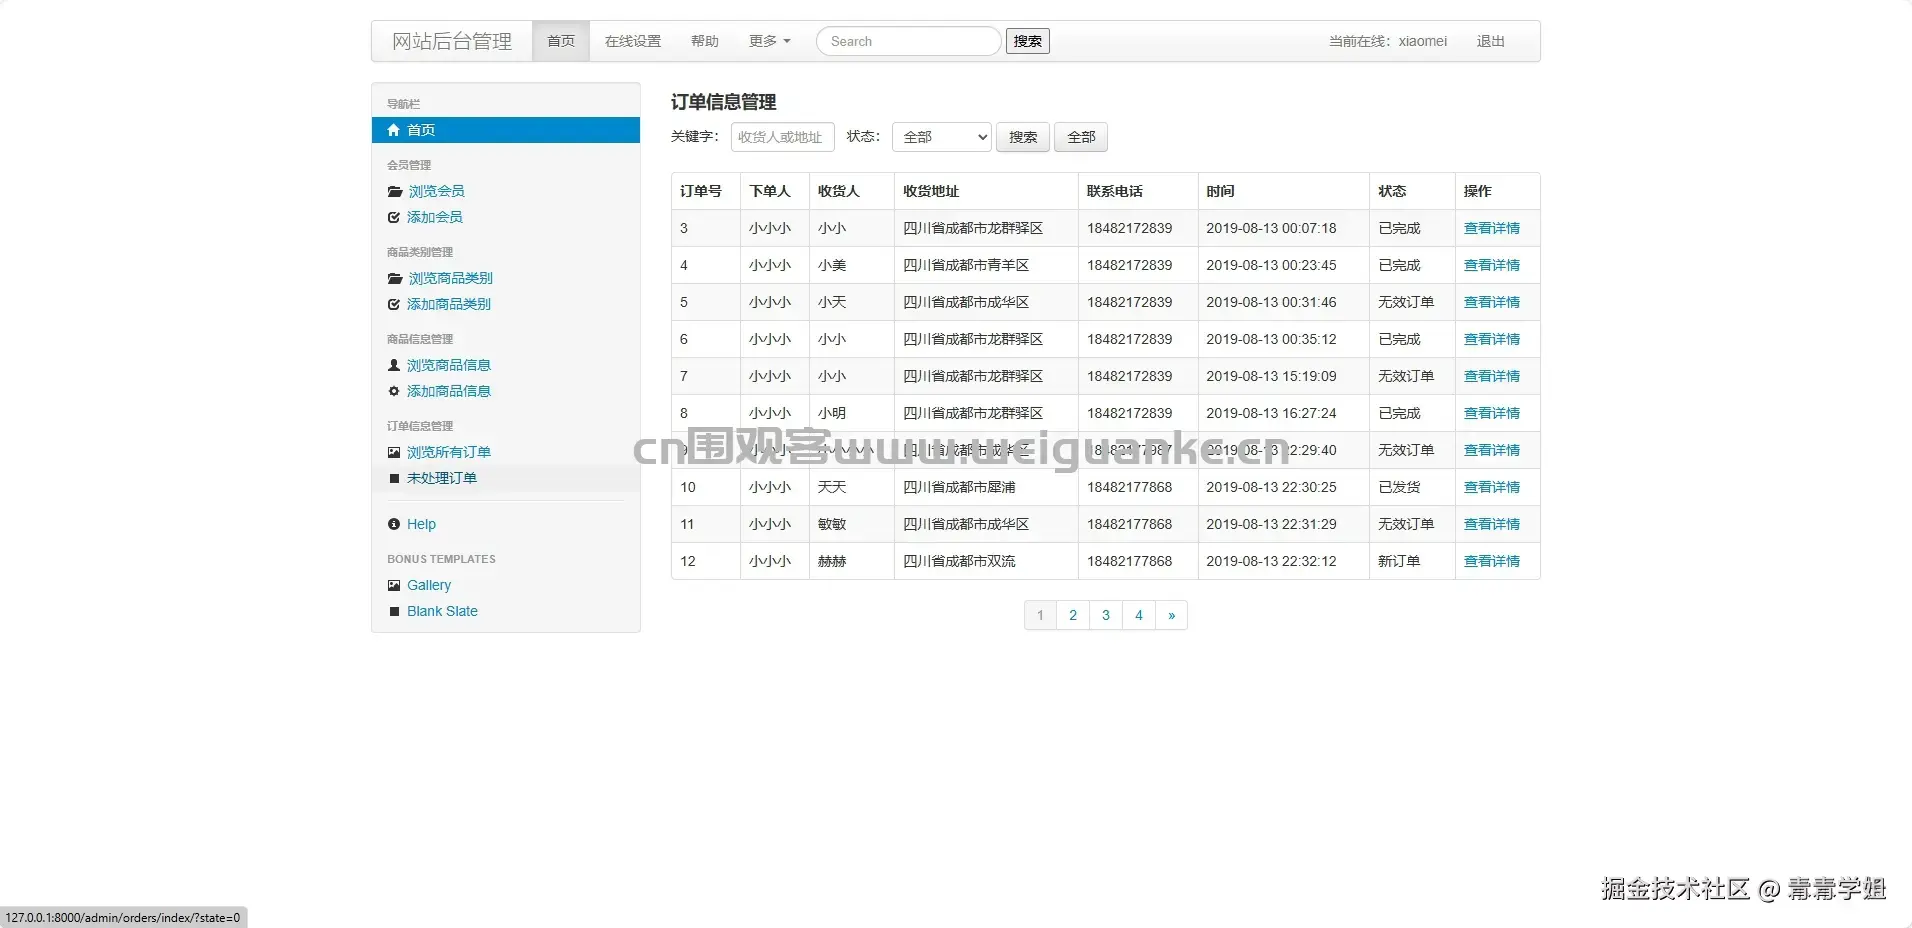View details of order 3
The image size is (1912, 928).
[x=1491, y=228]
